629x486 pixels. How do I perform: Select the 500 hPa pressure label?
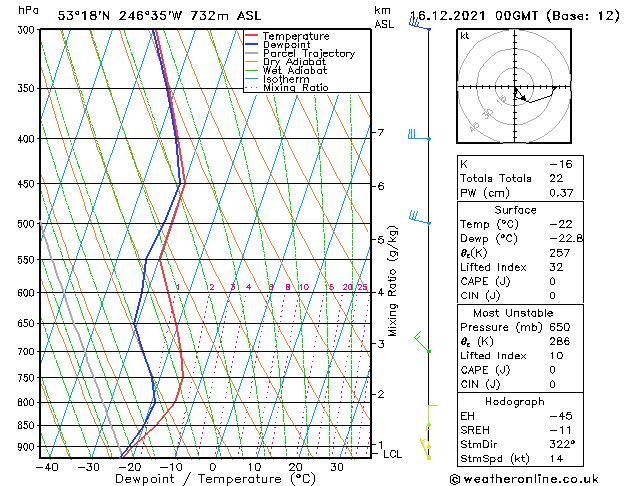pos(28,224)
